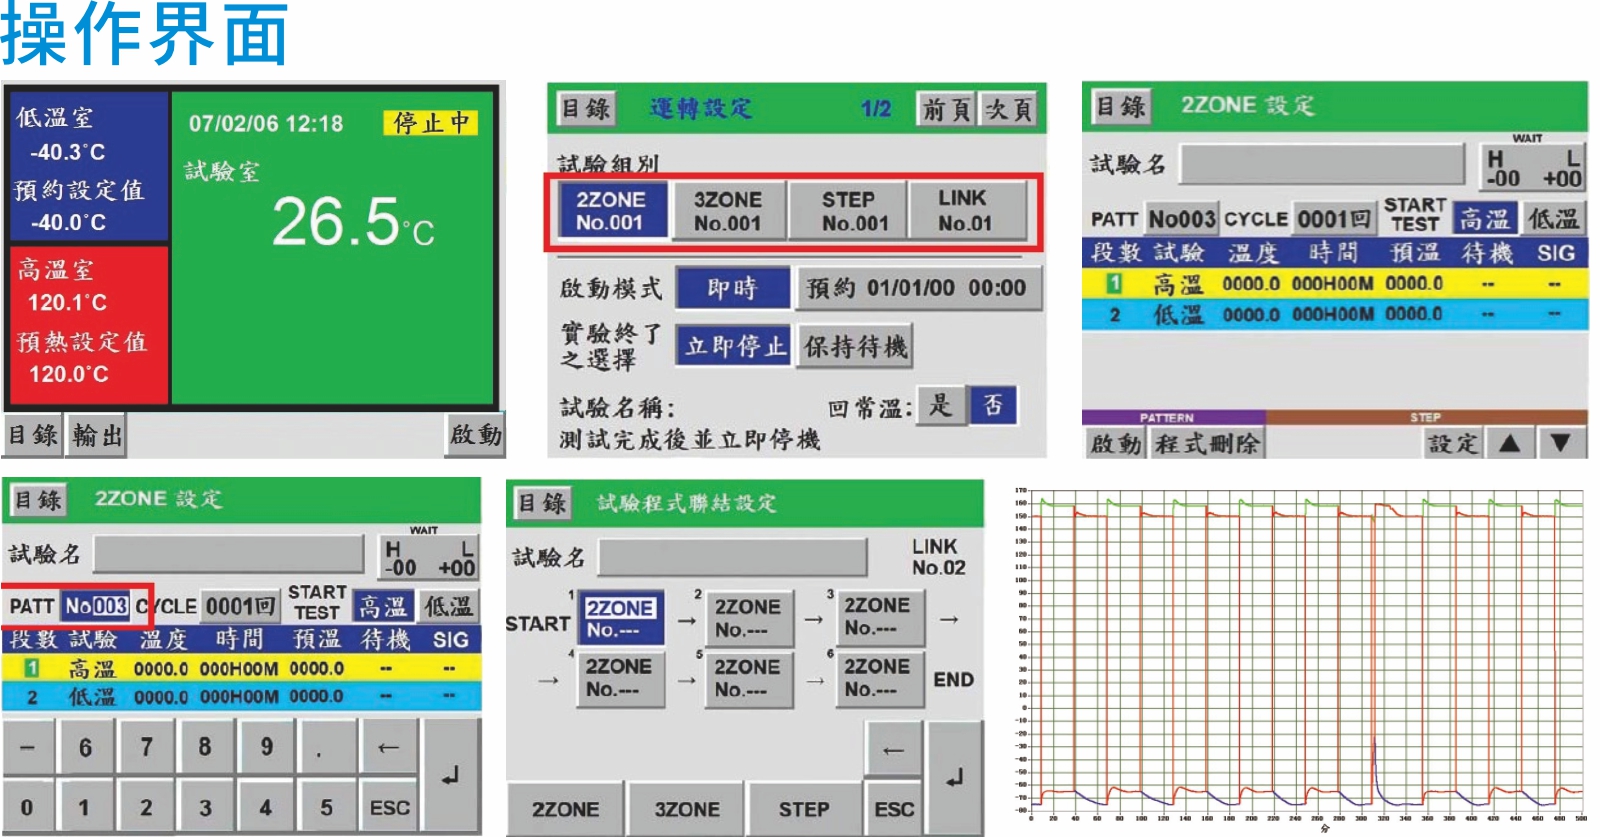Select 即時 start mode
The image size is (1600, 837).
coord(732,289)
